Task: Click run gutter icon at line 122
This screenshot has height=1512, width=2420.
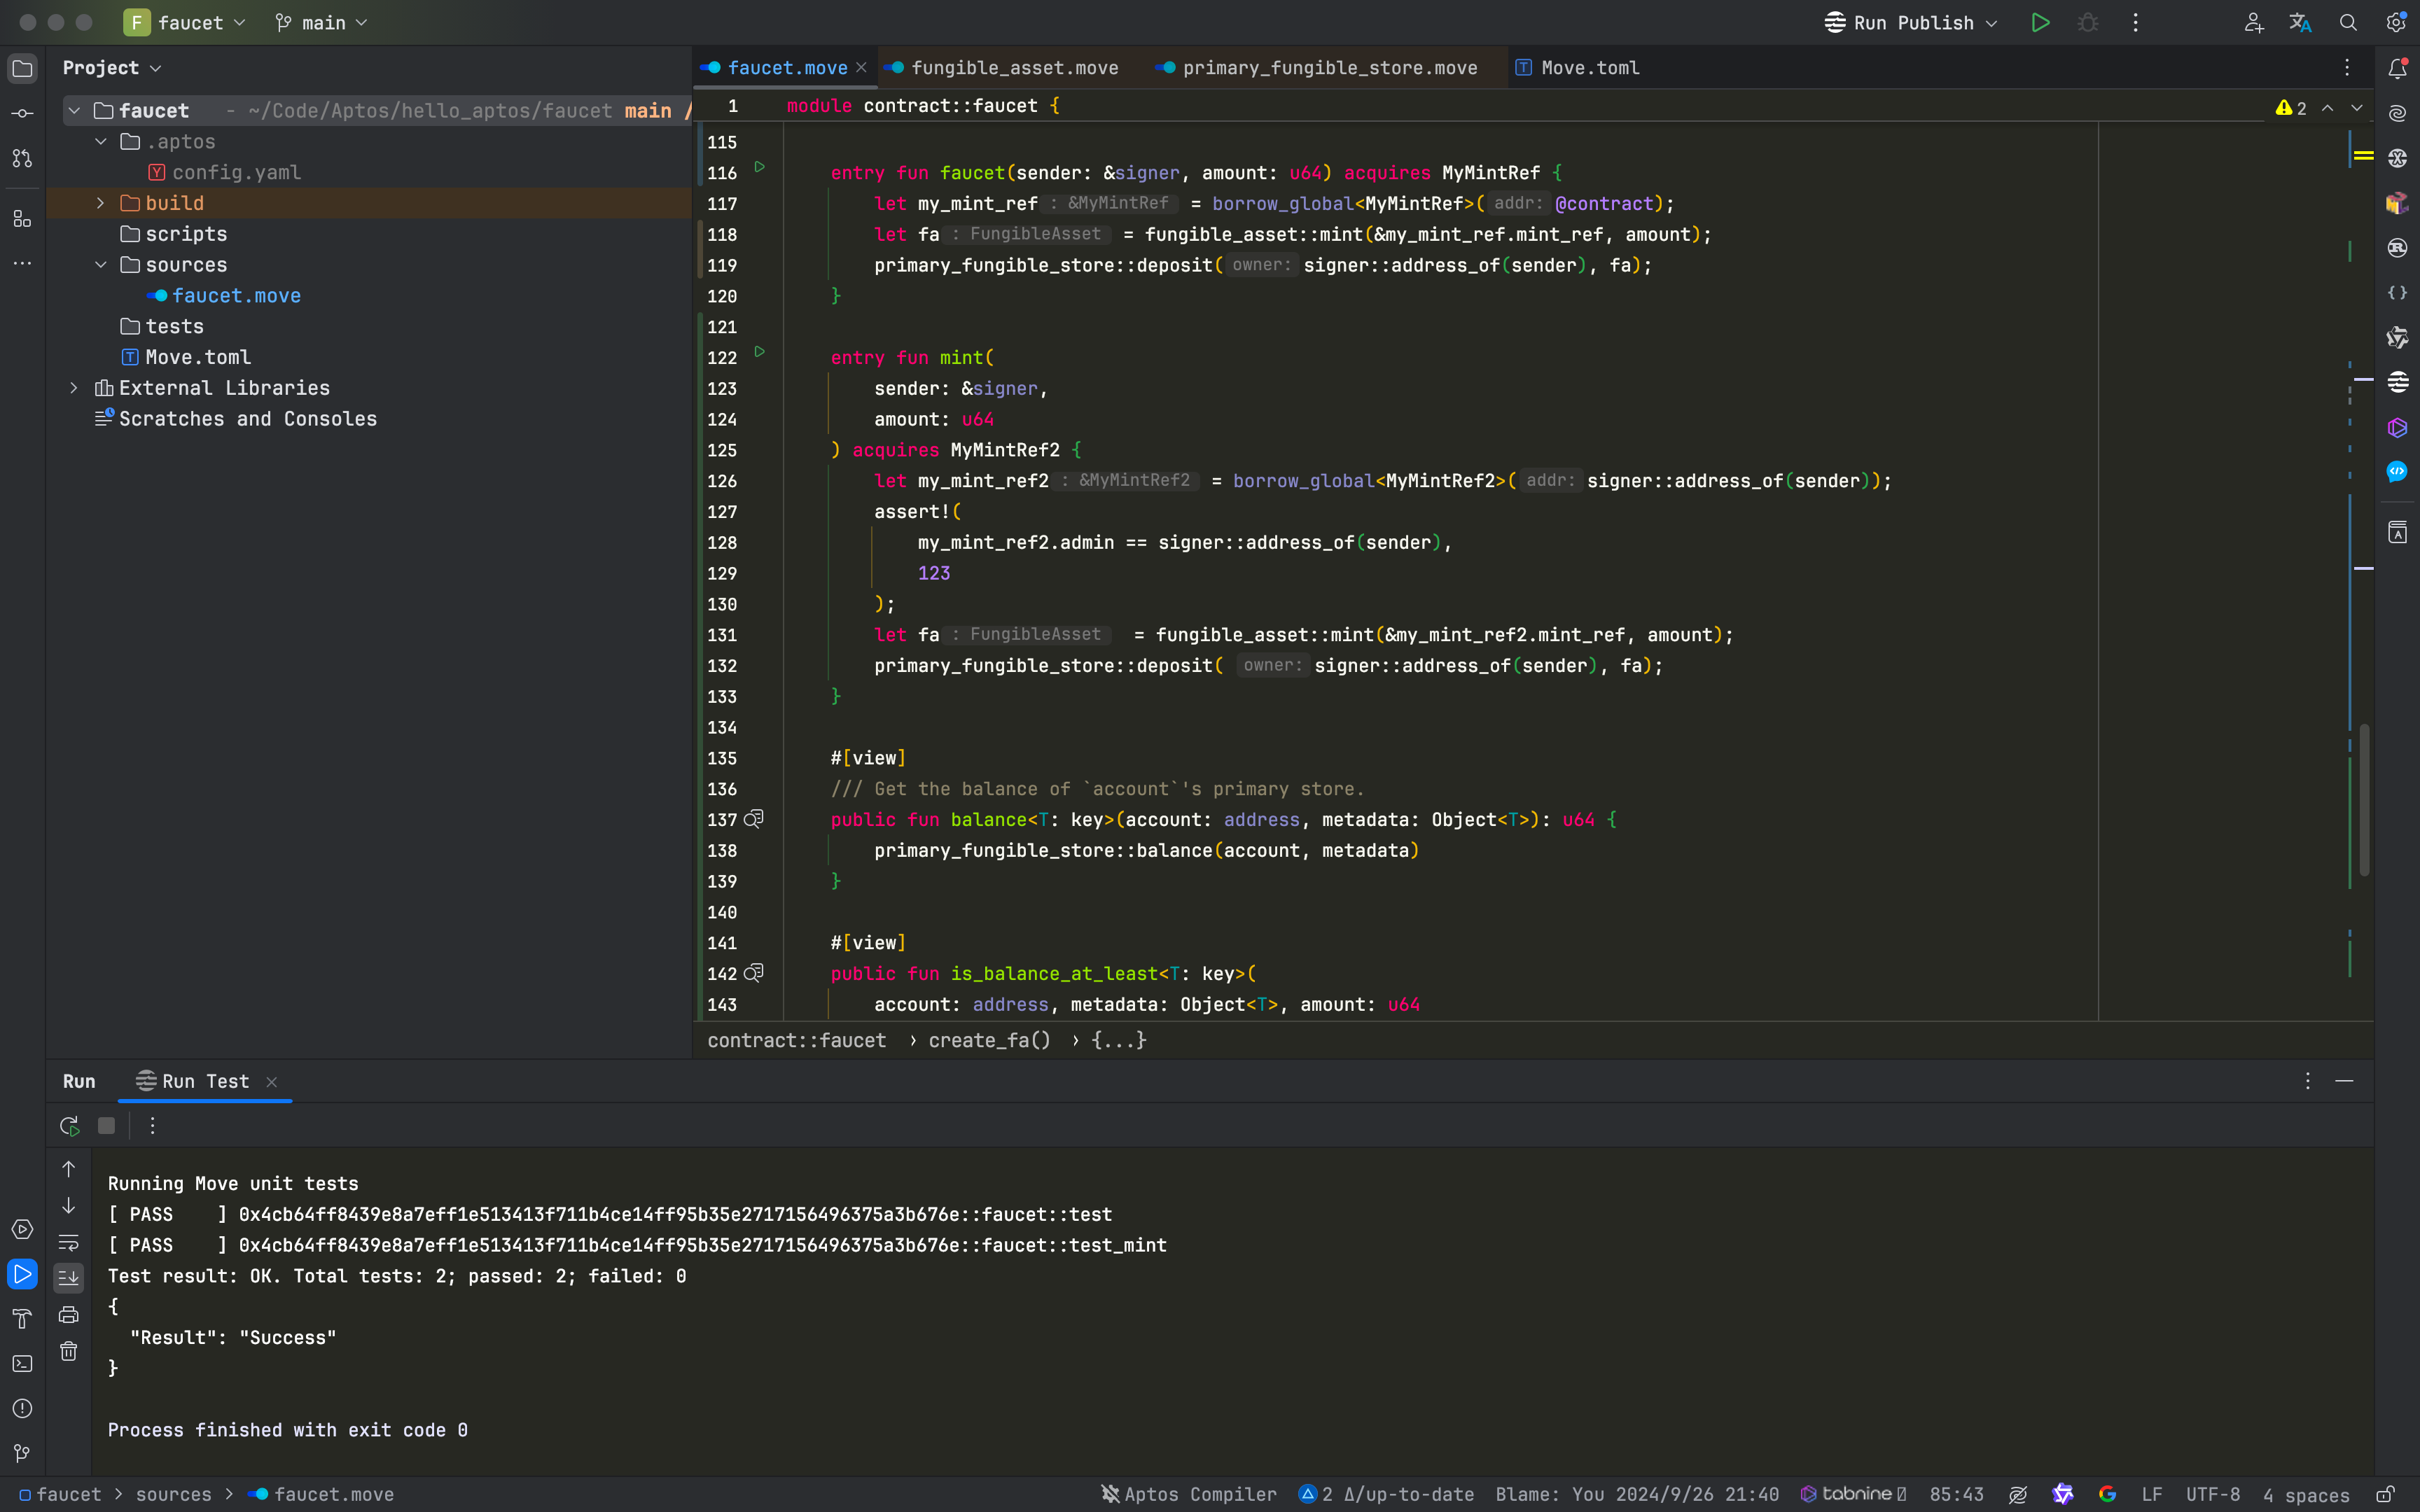Action: (x=760, y=352)
